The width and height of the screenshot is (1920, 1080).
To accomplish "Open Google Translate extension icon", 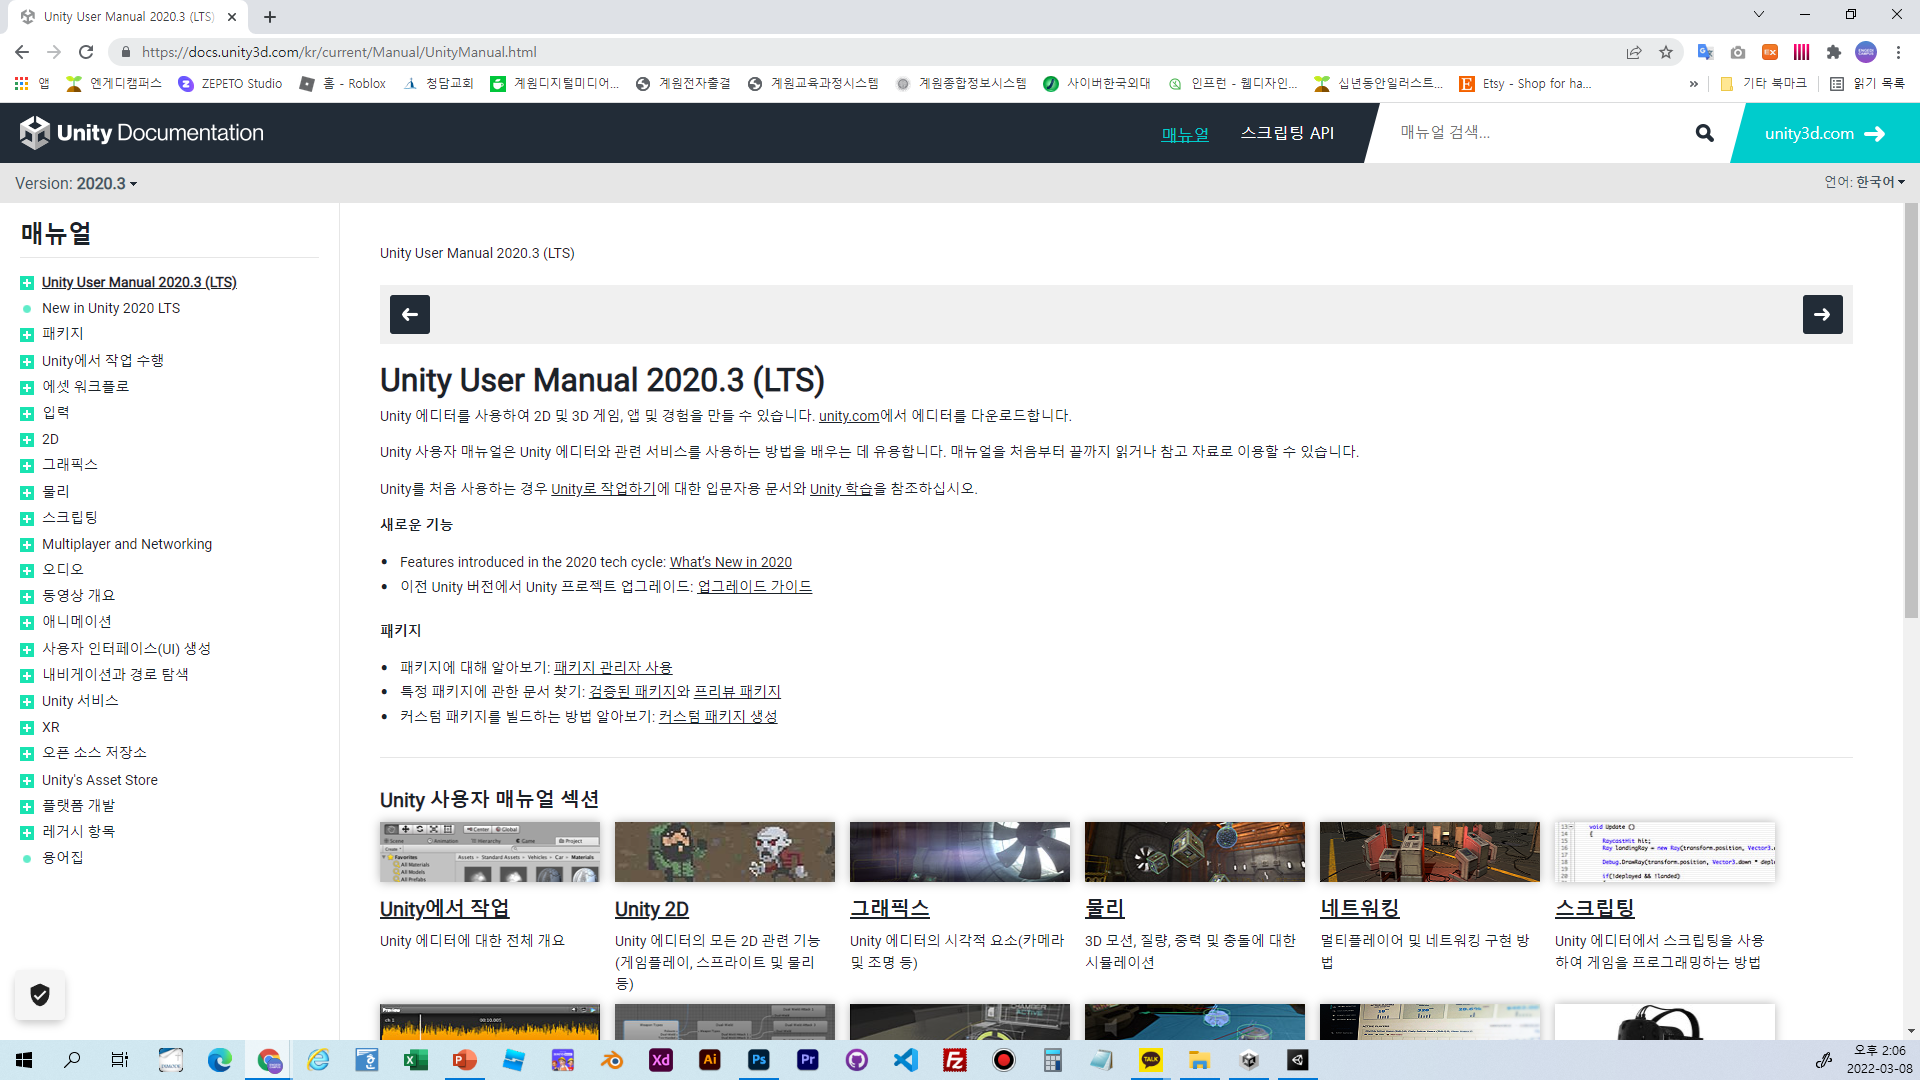I will coord(1705,52).
